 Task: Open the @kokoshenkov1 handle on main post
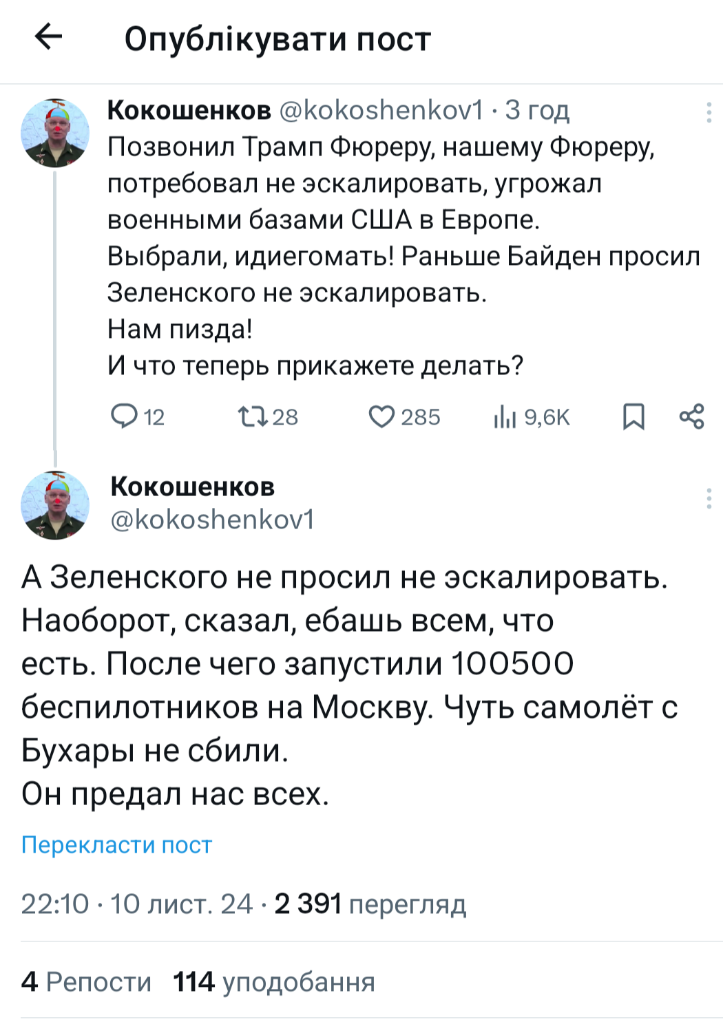click(x=211, y=519)
